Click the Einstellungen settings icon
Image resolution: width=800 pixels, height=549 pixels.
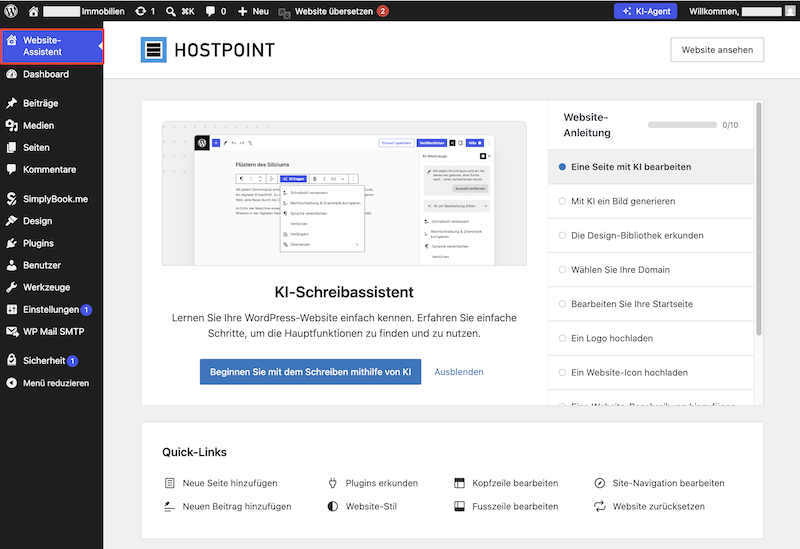(x=12, y=310)
